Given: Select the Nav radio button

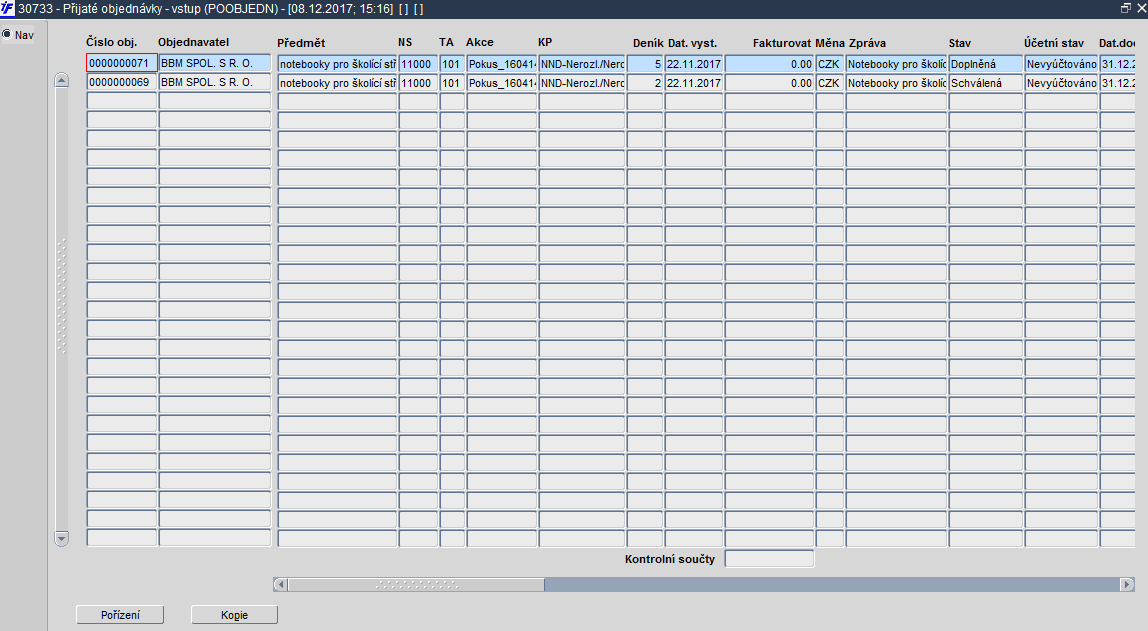Looking at the screenshot, I should coord(7,34).
